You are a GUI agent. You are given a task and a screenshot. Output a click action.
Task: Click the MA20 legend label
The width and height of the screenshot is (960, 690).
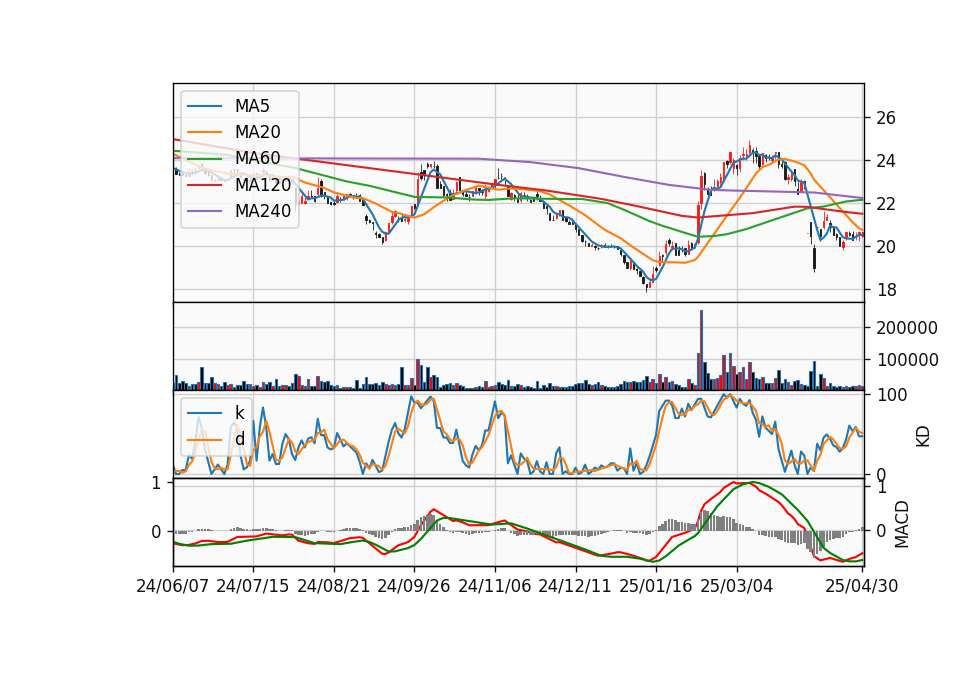[257, 132]
